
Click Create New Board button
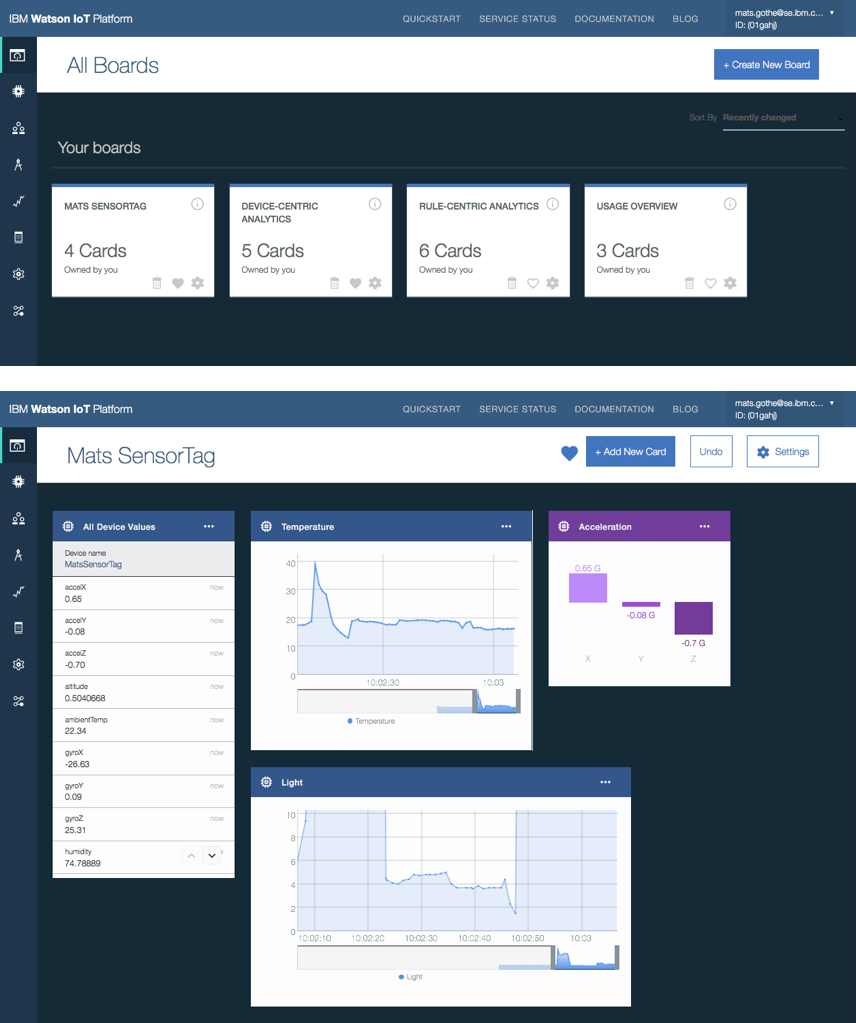coord(766,65)
